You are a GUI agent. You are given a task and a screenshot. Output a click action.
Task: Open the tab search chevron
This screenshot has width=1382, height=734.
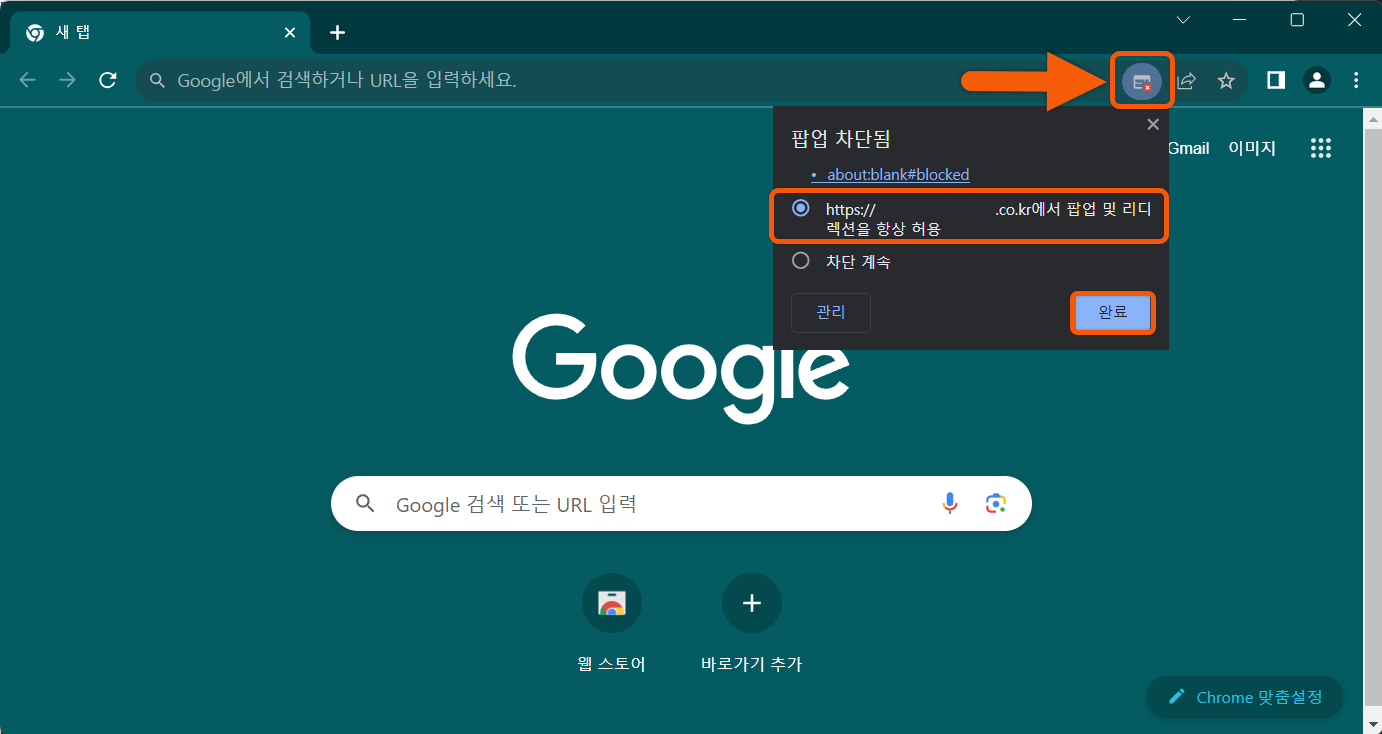pyautogui.click(x=1183, y=20)
